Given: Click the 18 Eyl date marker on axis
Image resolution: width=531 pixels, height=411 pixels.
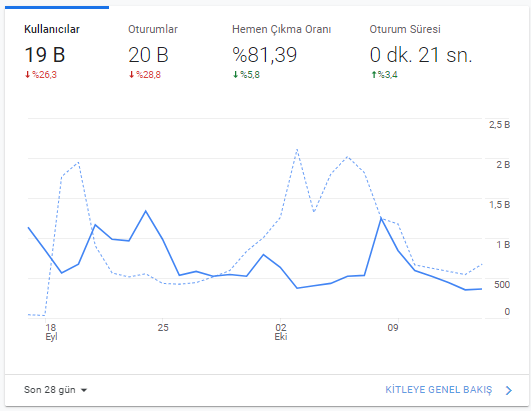Looking at the screenshot, I should pyautogui.click(x=51, y=332).
